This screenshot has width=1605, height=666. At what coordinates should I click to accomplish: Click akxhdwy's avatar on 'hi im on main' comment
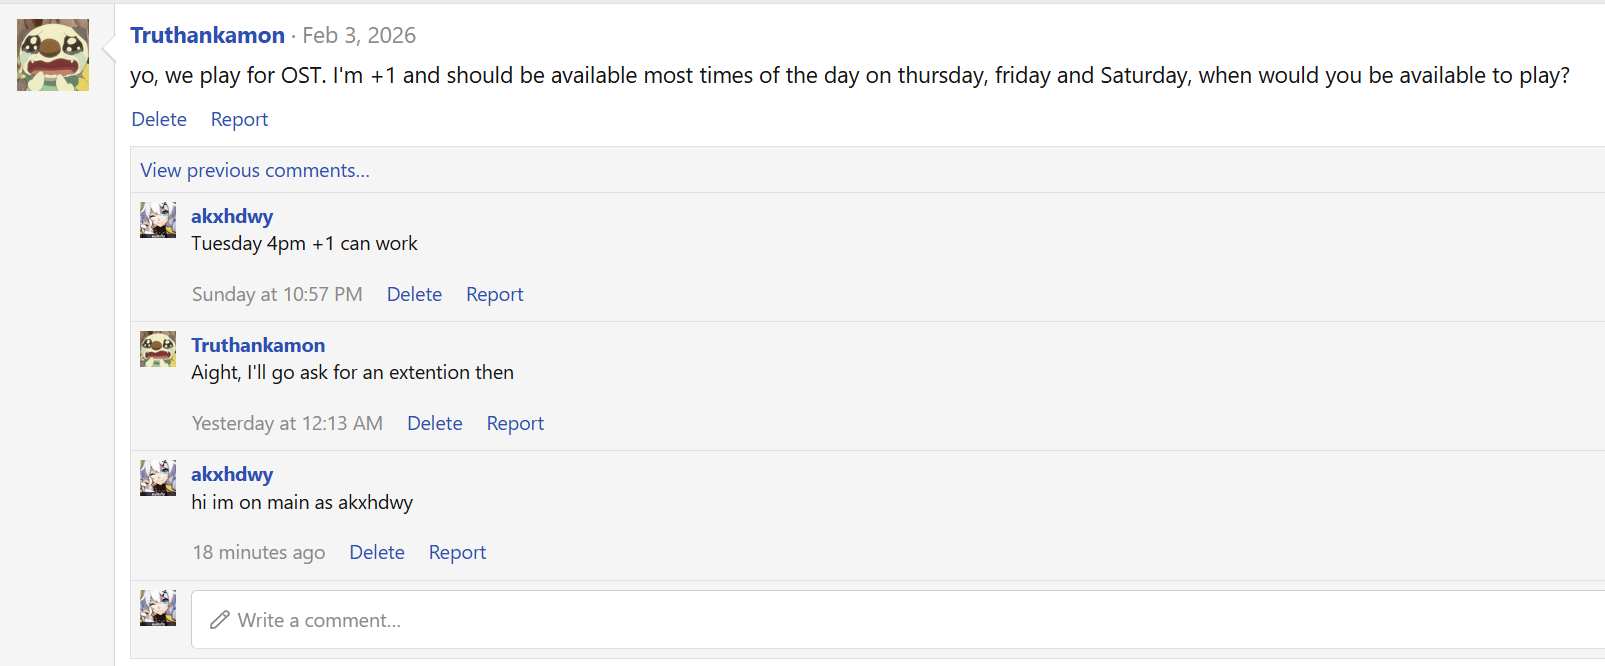point(158,478)
